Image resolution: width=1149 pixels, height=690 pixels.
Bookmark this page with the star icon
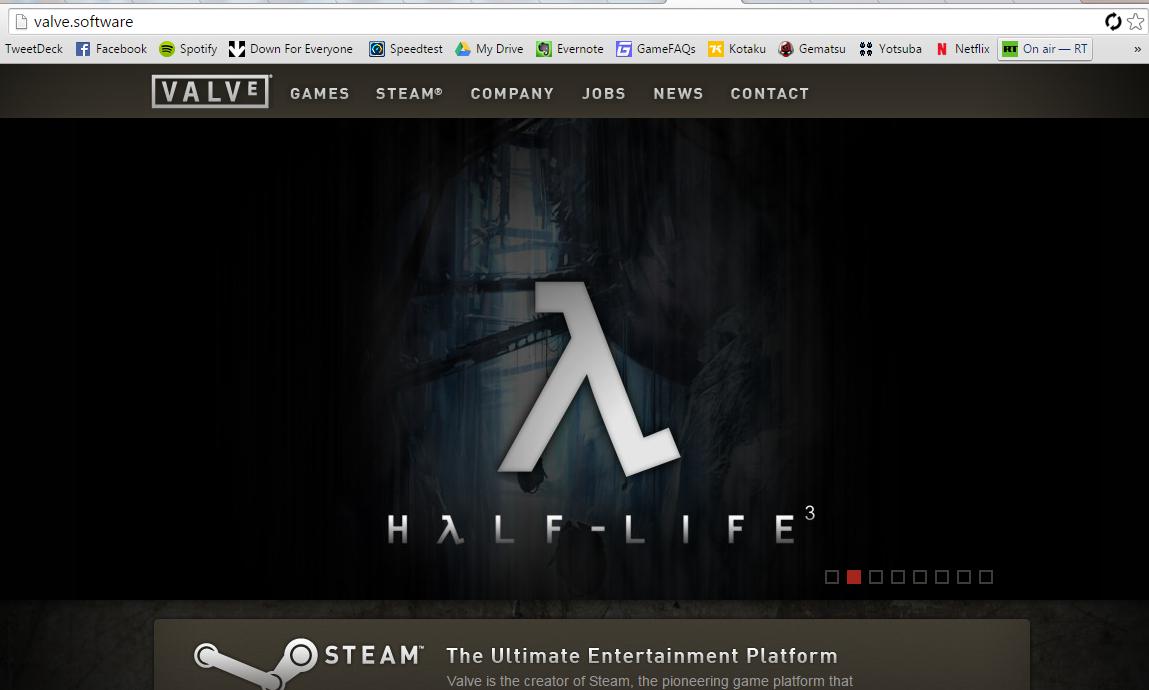[1135, 21]
